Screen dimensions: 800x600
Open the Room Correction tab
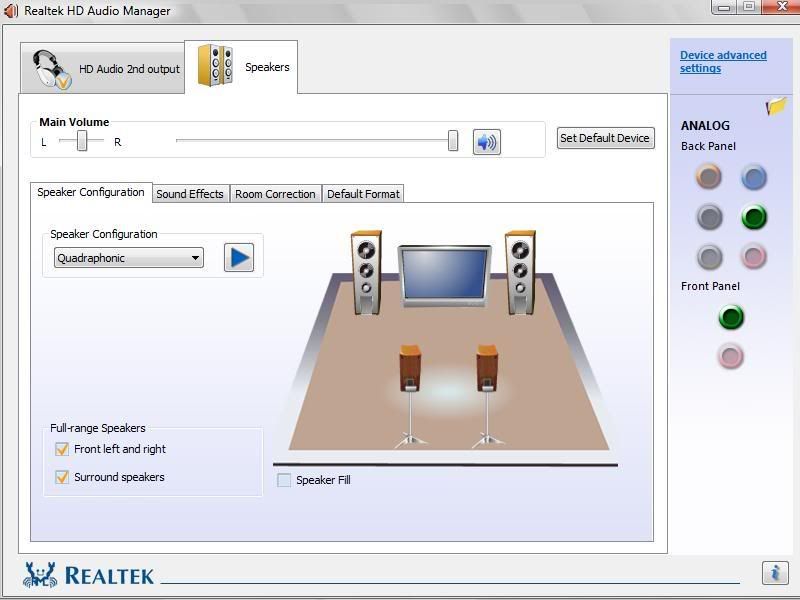[x=275, y=194]
